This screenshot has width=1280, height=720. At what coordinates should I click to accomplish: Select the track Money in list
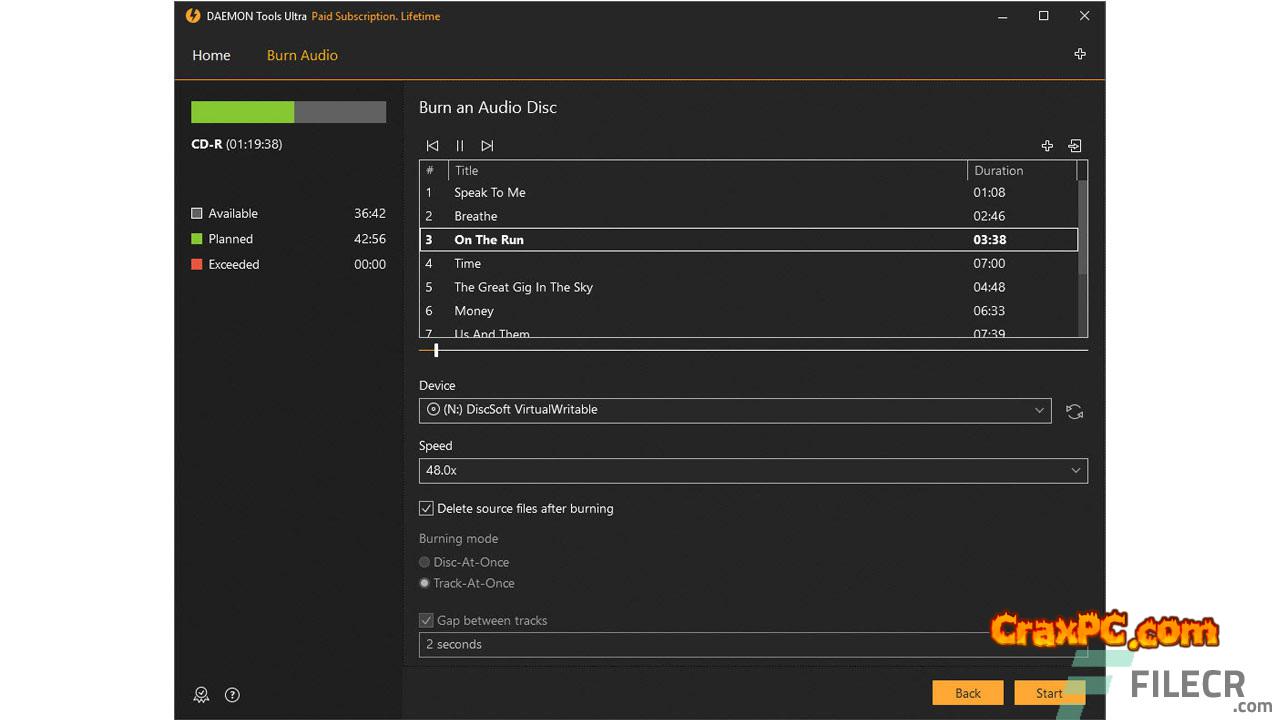[474, 311]
